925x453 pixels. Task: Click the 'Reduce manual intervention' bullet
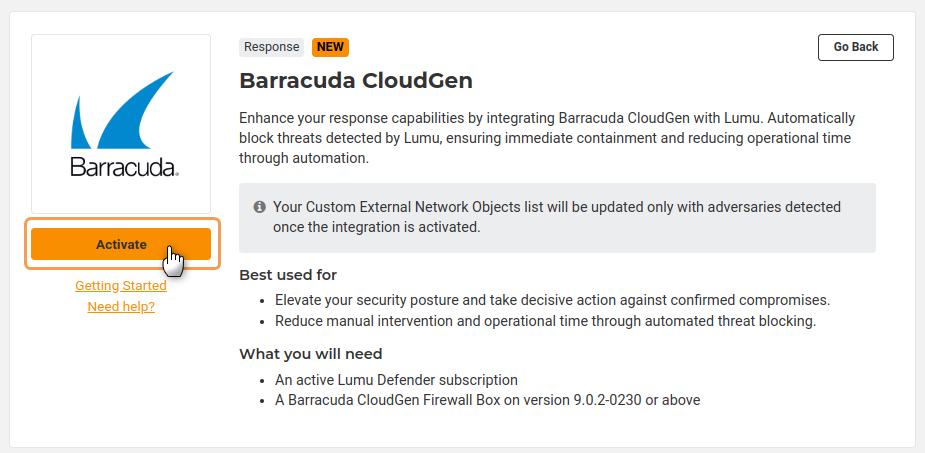pos(545,321)
